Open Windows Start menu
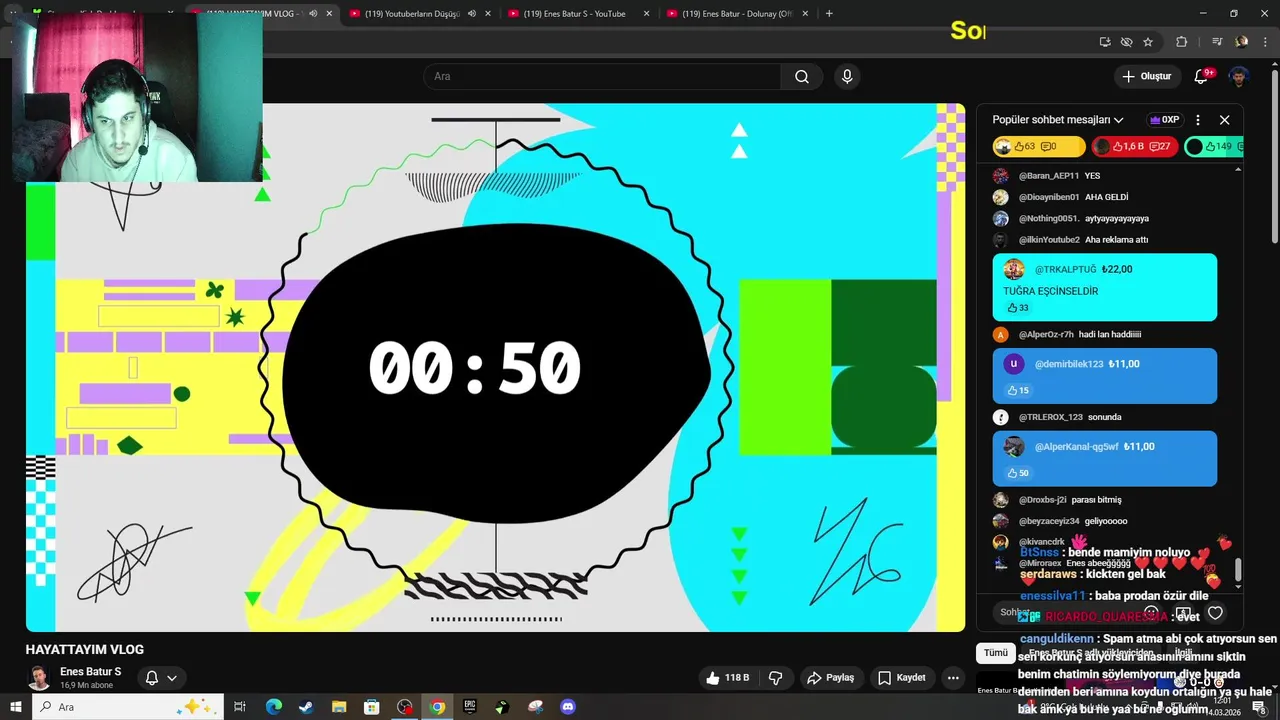Screen dimensions: 1280x720 coord(15,707)
